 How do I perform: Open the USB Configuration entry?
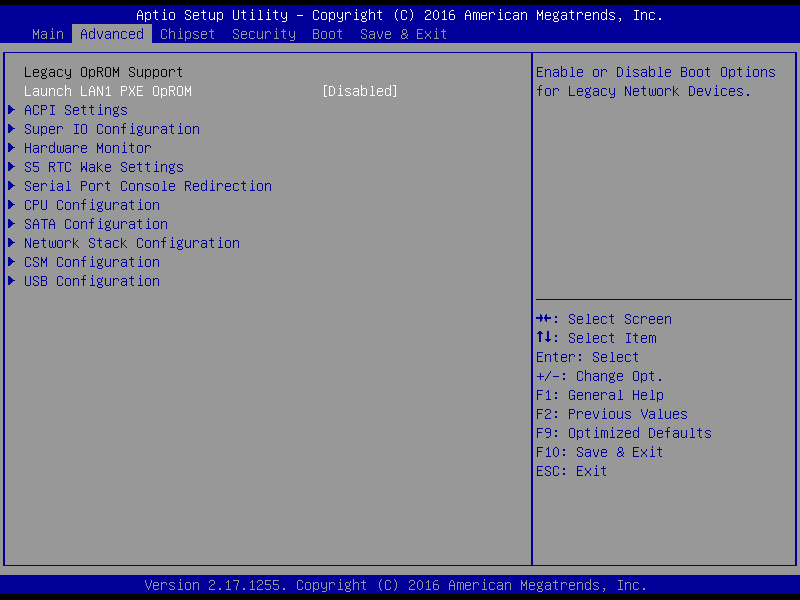coord(92,281)
